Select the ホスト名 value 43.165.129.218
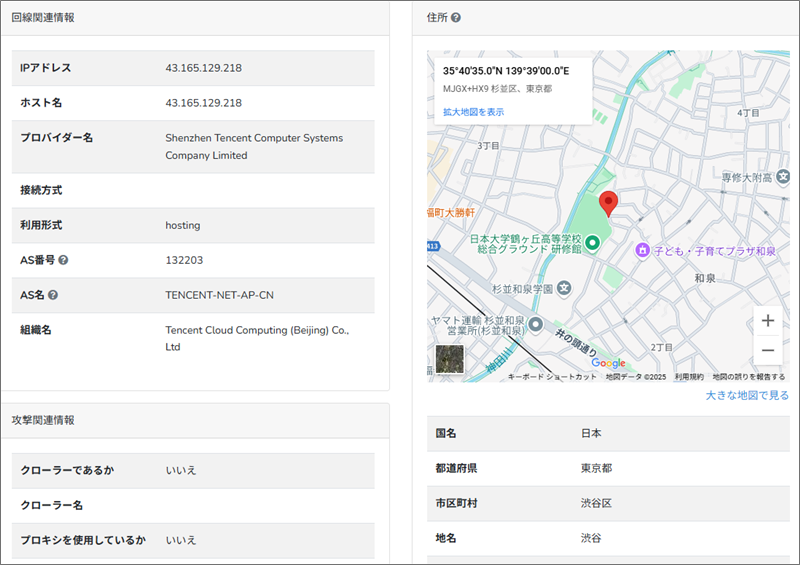Viewport: 800px width, 565px height. point(204,103)
